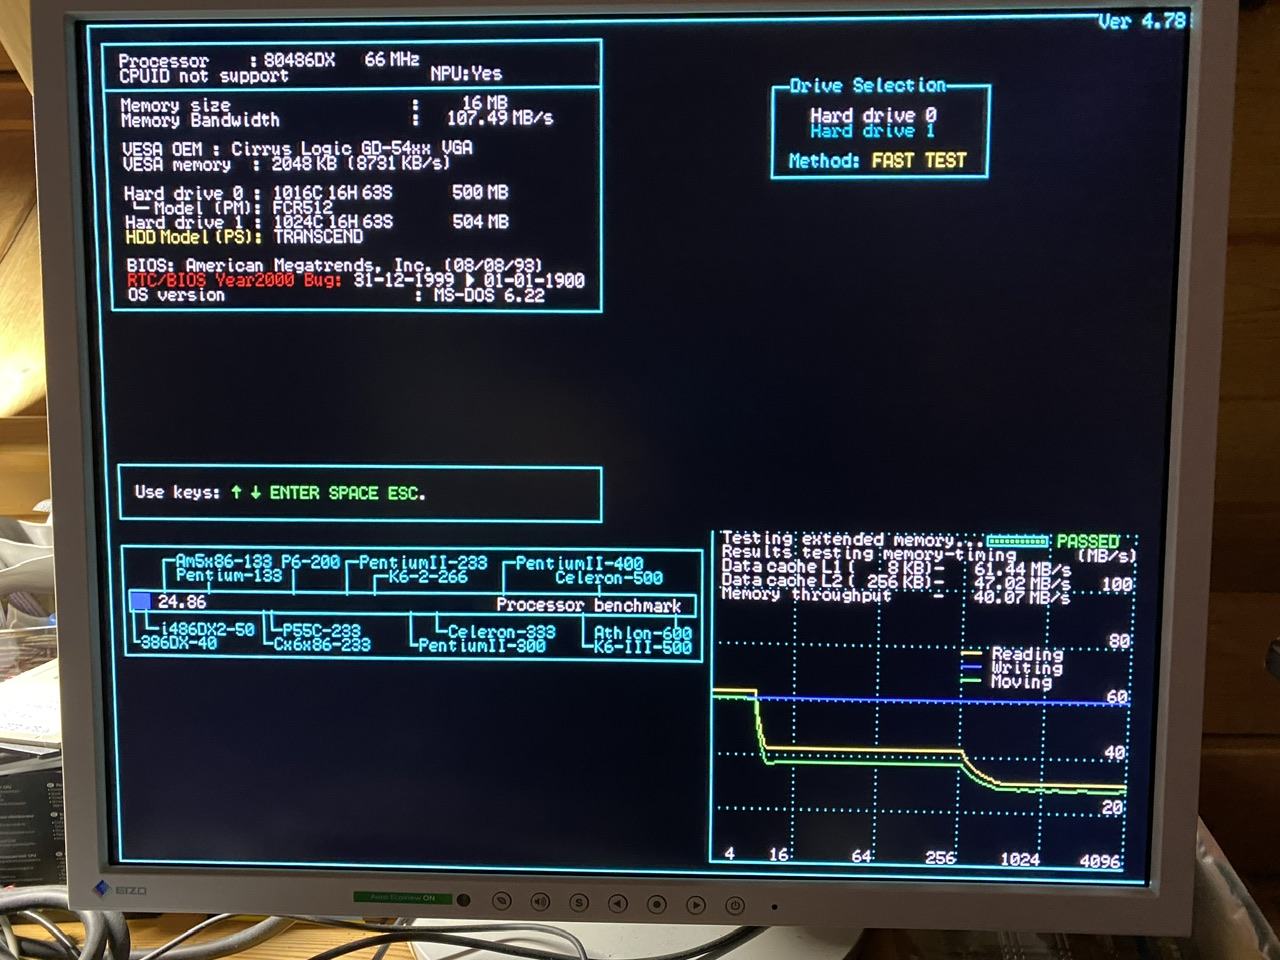Click the i486DX2-50 benchmark label
This screenshot has height=960, width=1280.
pyautogui.click(x=207, y=629)
